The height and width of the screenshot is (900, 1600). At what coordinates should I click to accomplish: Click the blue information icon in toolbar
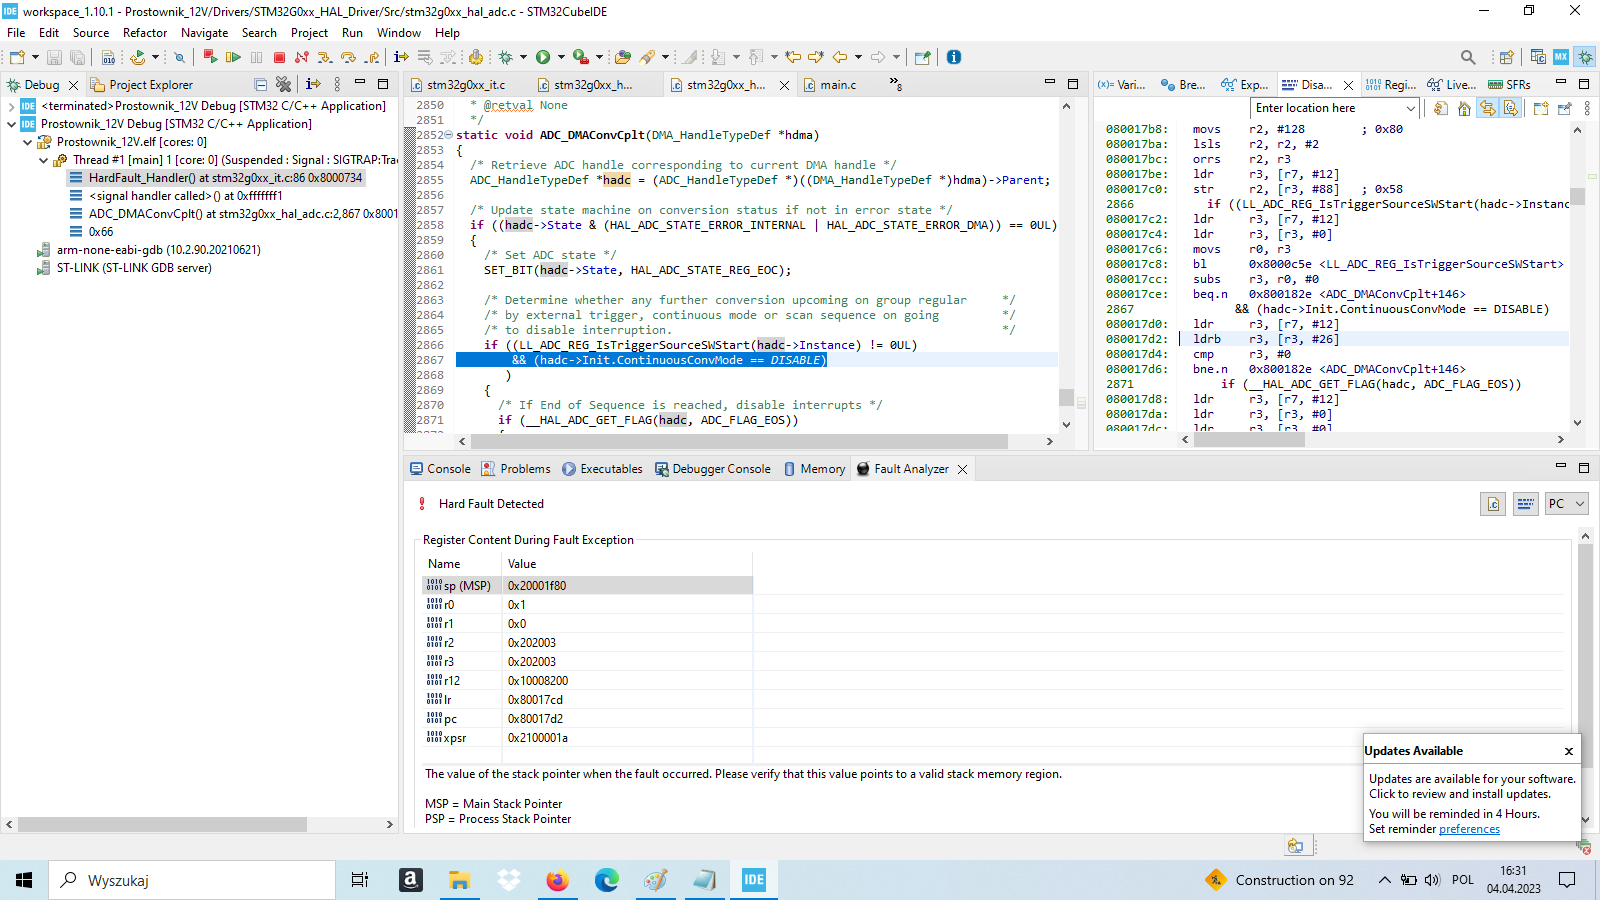954,57
